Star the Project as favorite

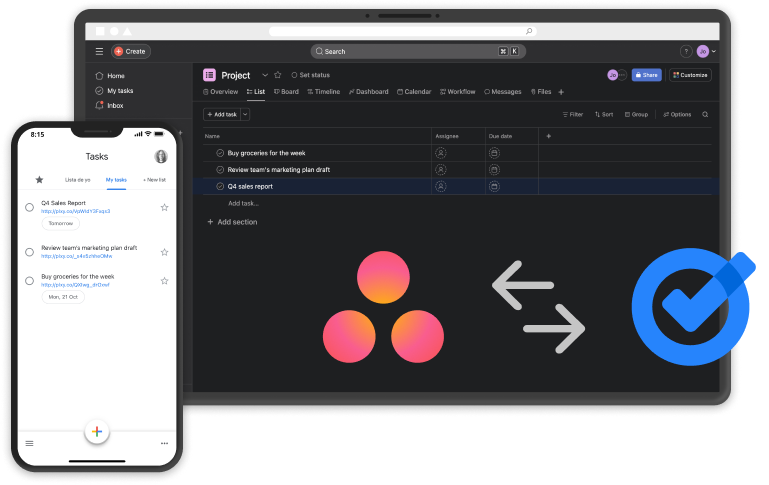point(278,75)
